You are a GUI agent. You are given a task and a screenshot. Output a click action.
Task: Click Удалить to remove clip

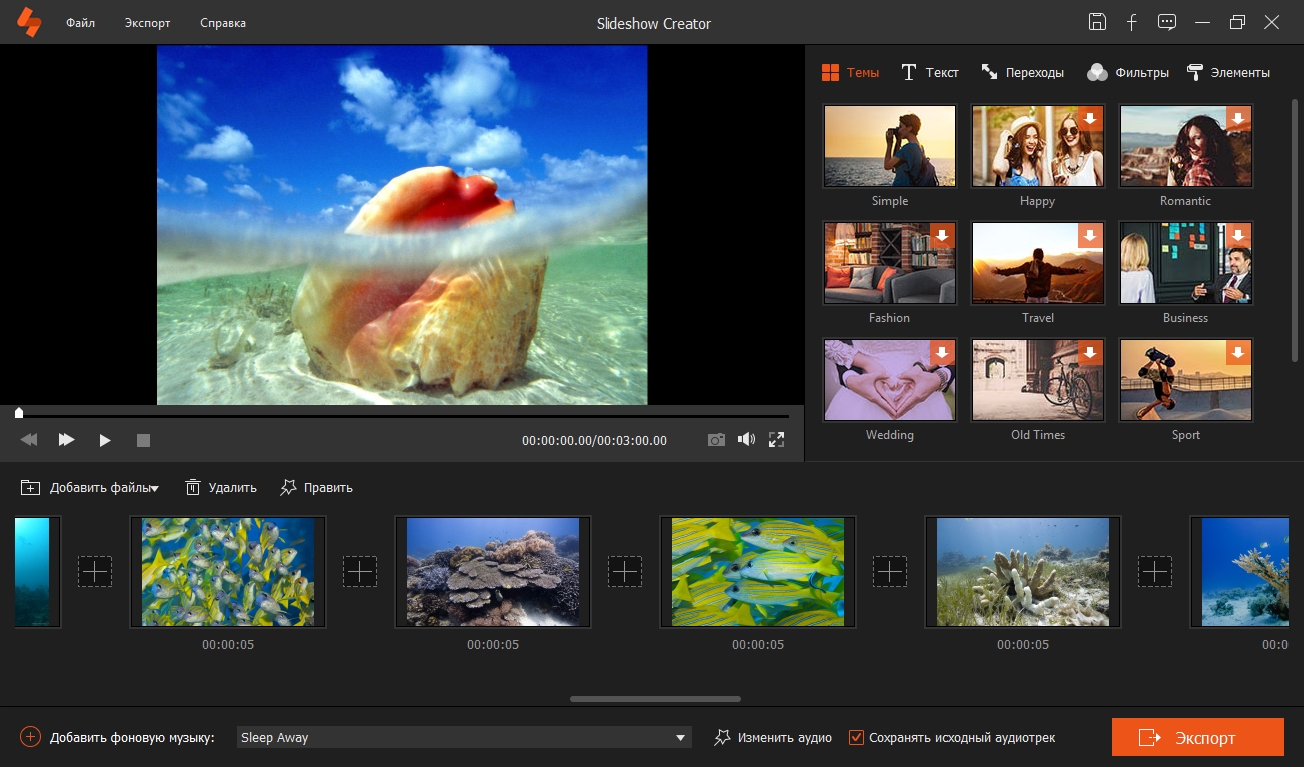click(221, 488)
